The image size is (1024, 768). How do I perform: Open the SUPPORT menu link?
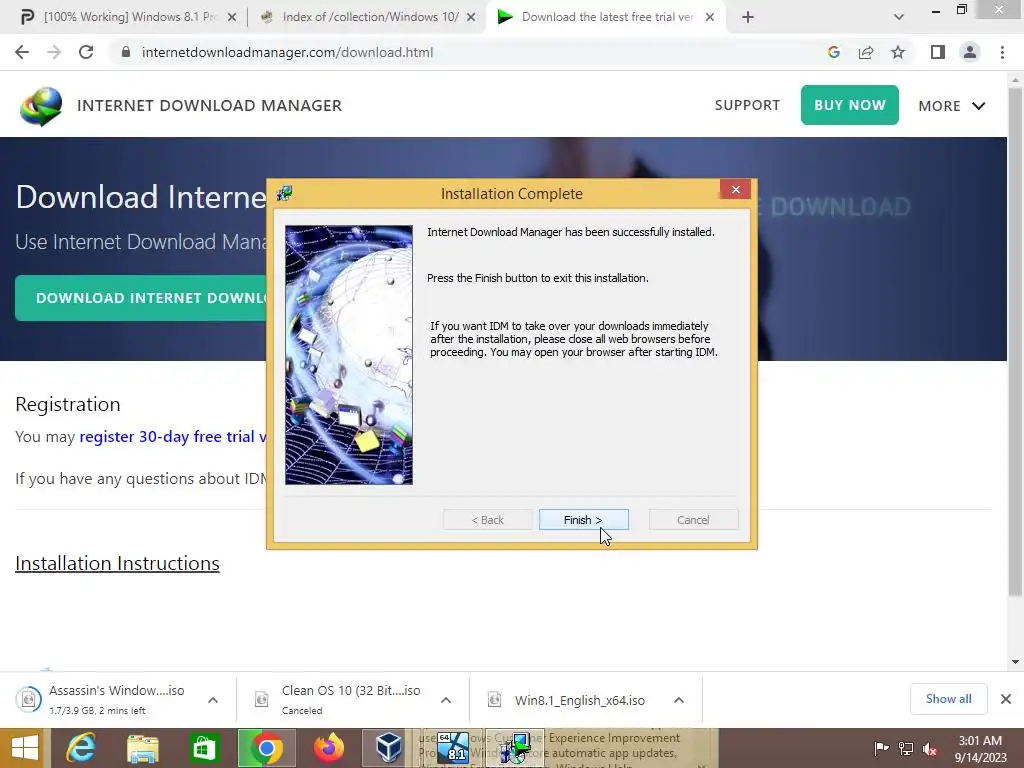[747, 105]
